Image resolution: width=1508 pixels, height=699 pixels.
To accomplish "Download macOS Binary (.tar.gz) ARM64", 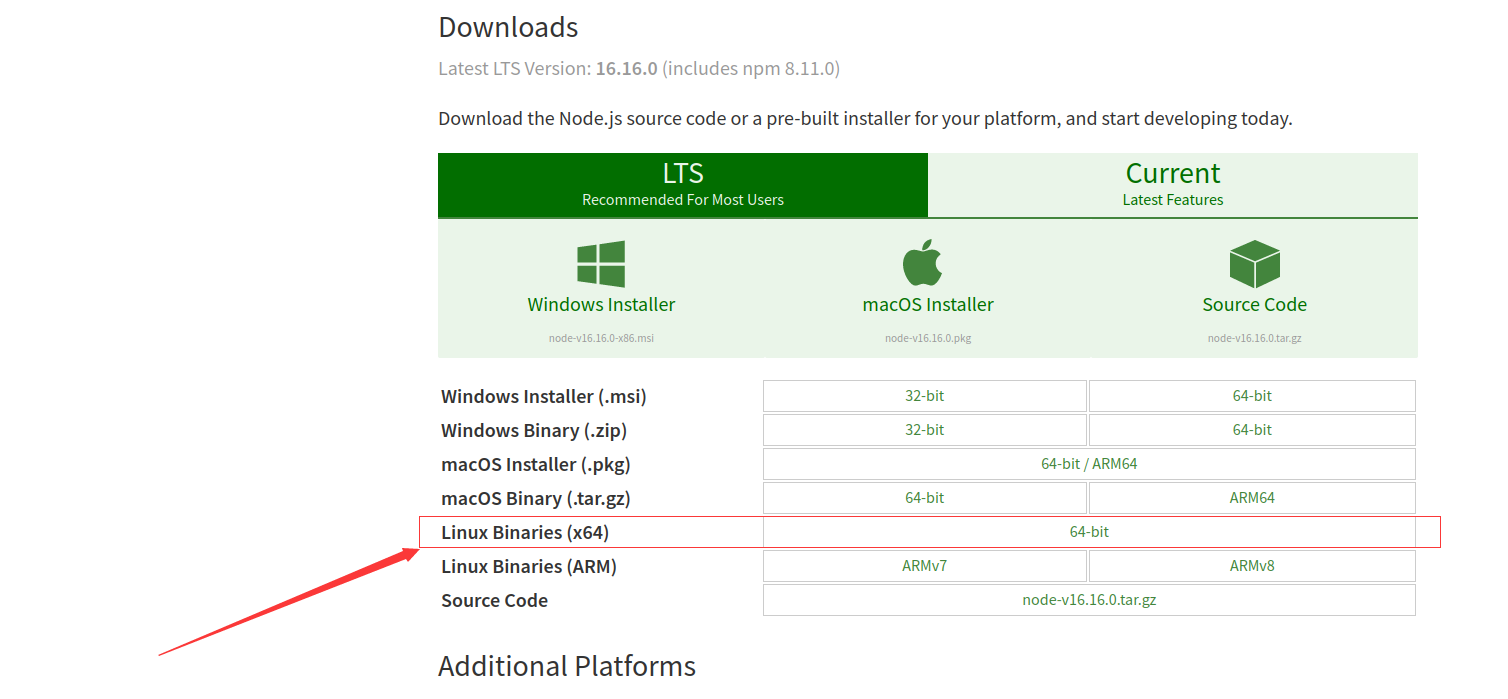I will [1252, 498].
